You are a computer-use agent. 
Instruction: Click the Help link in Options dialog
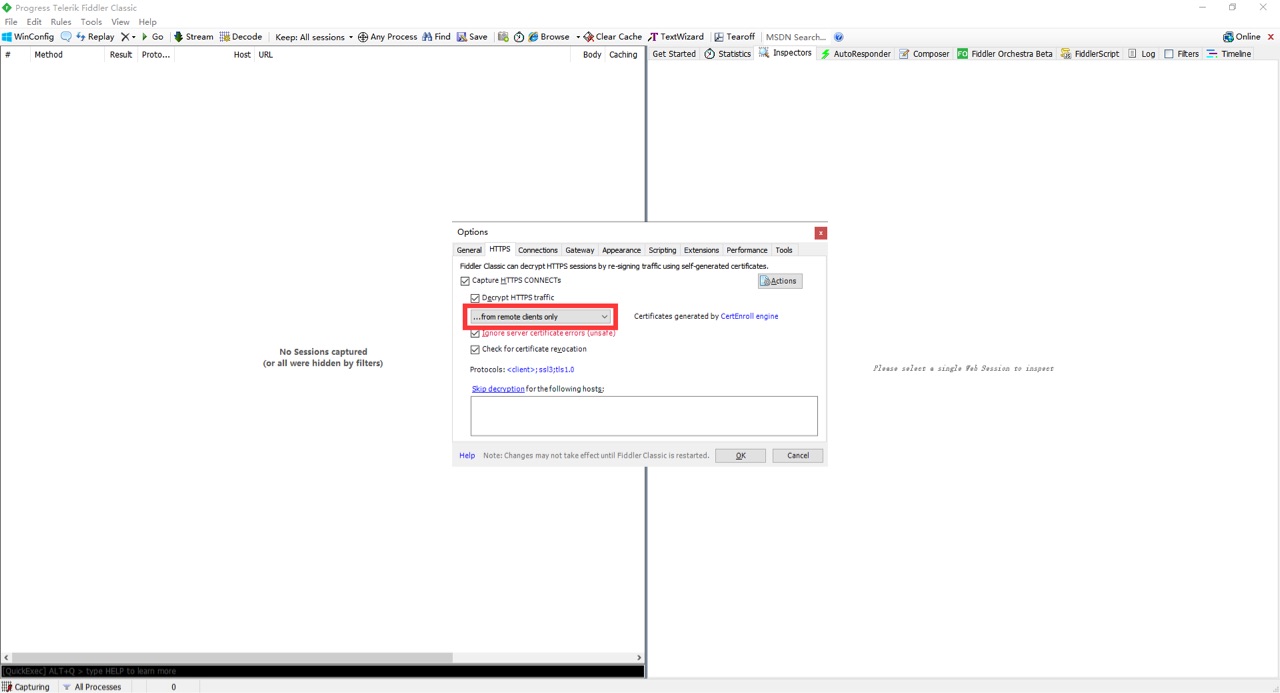(467, 455)
